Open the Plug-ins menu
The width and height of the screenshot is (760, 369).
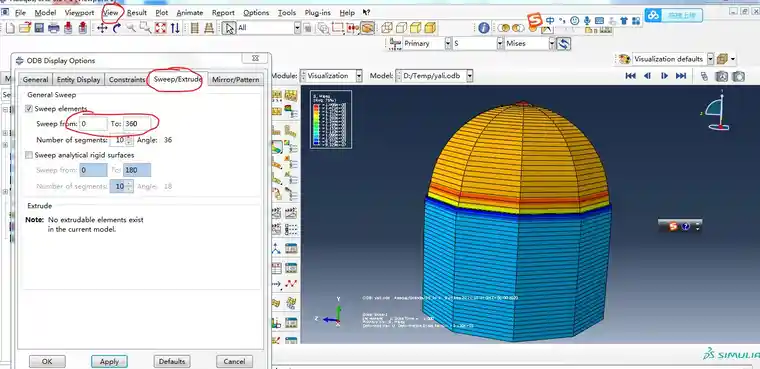318,13
